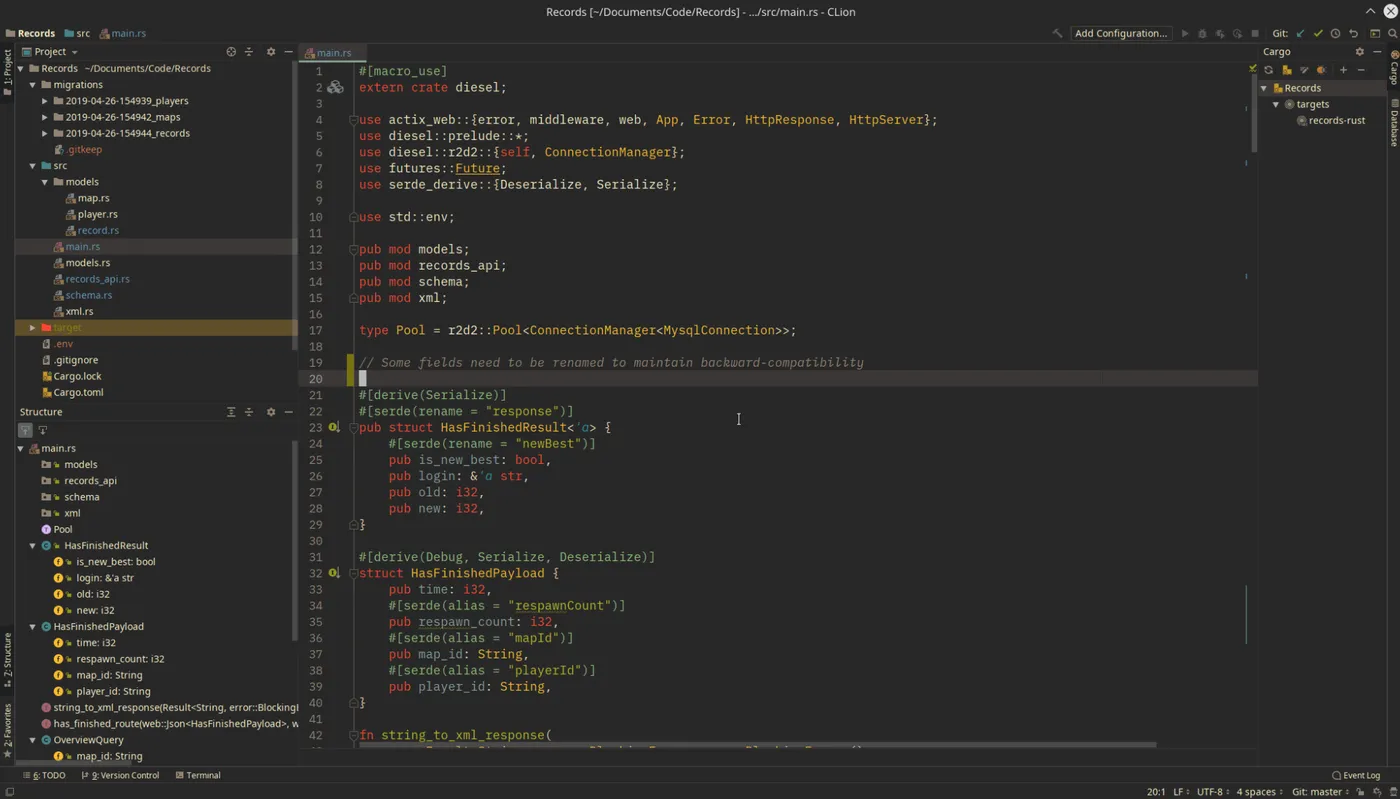Click the Search Everywhere magnifier icon

point(1392,33)
